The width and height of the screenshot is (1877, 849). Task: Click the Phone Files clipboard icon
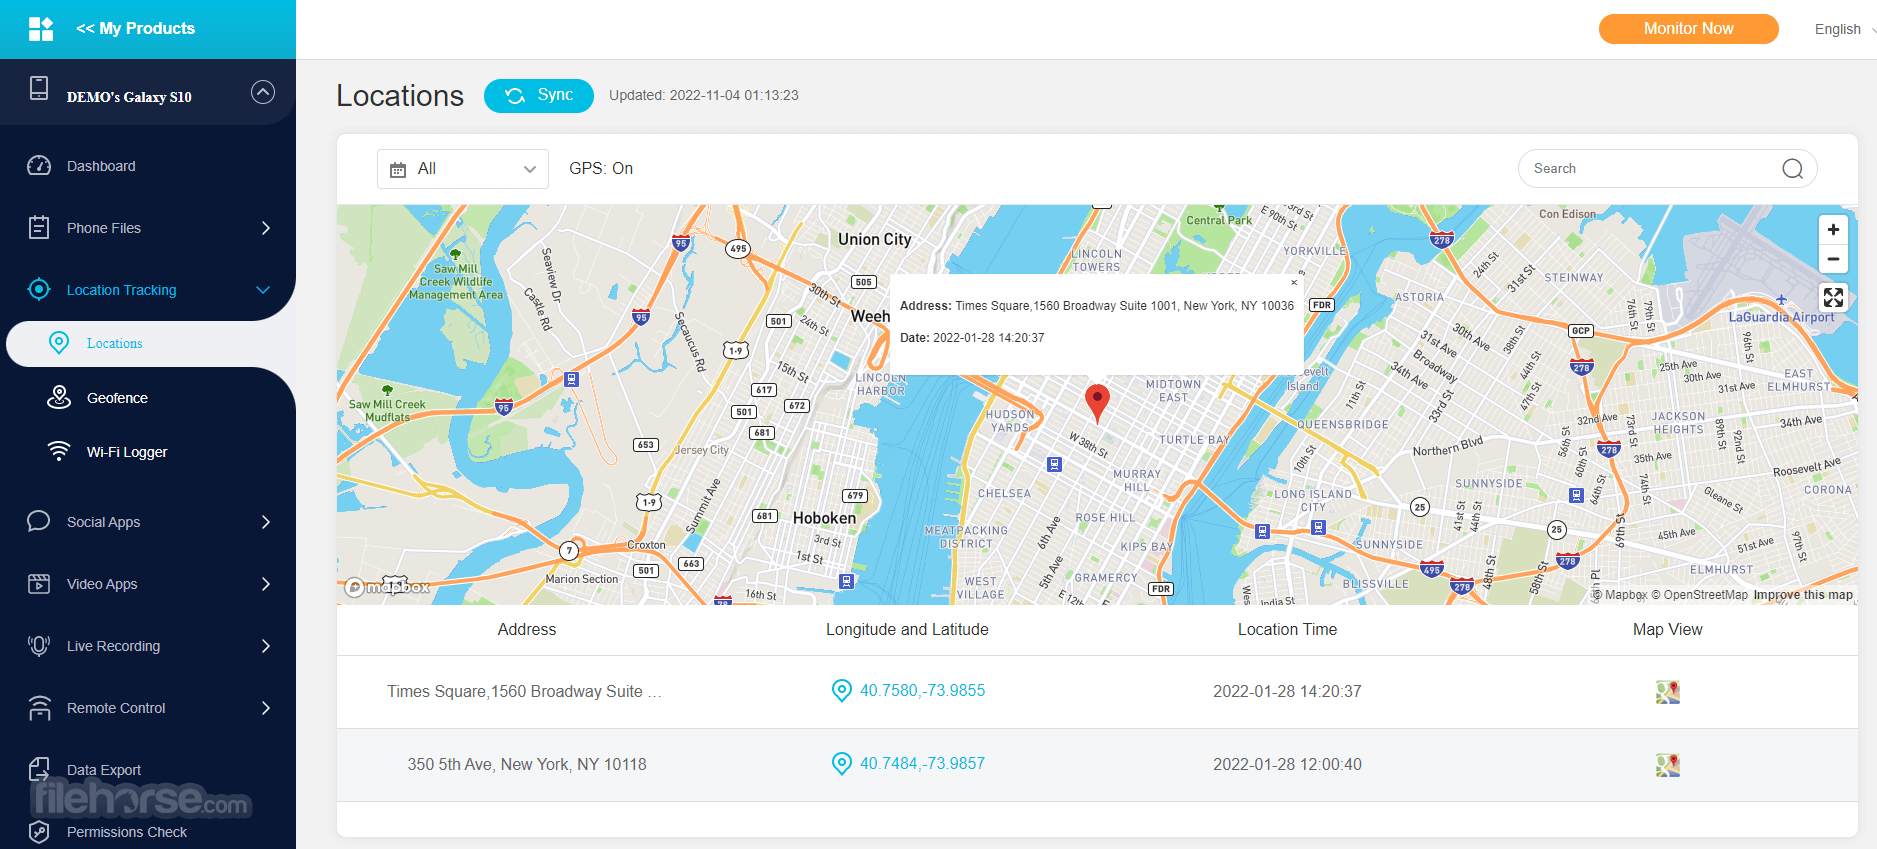click(39, 228)
